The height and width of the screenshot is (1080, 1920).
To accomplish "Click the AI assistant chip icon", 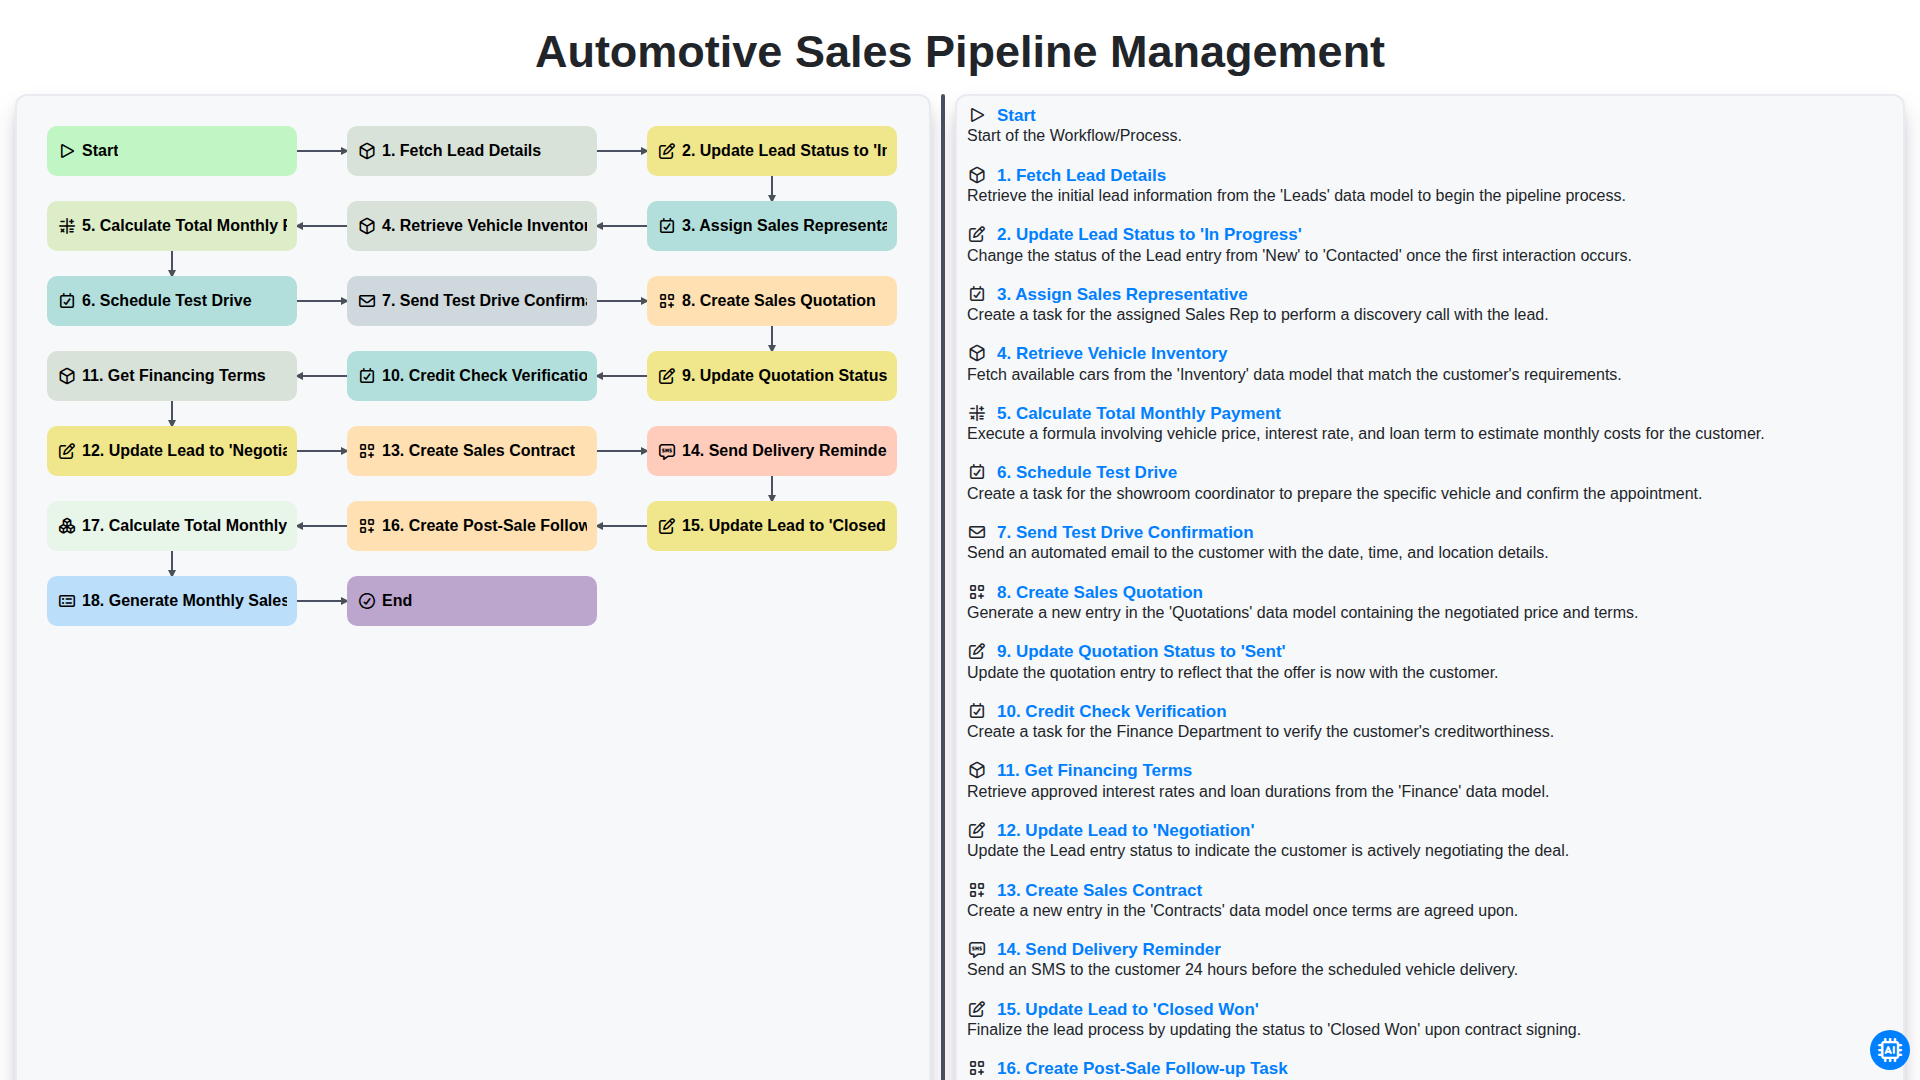I will (1889, 1049).
